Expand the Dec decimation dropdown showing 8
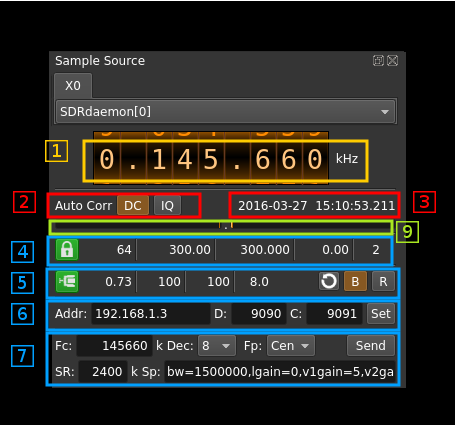The width and height of the screenshot is (455, 425). (x=217, y=346)
